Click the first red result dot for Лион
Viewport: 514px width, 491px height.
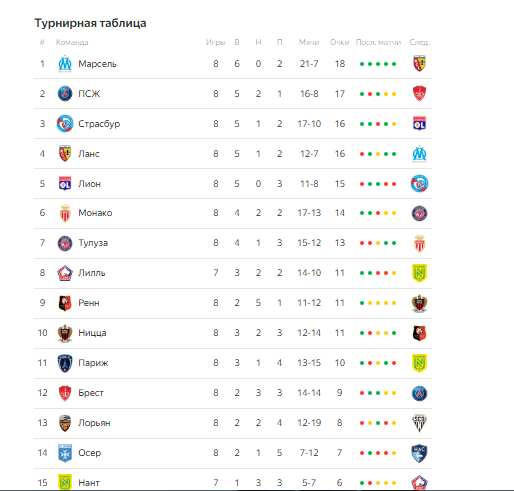[x=362, y=184]
